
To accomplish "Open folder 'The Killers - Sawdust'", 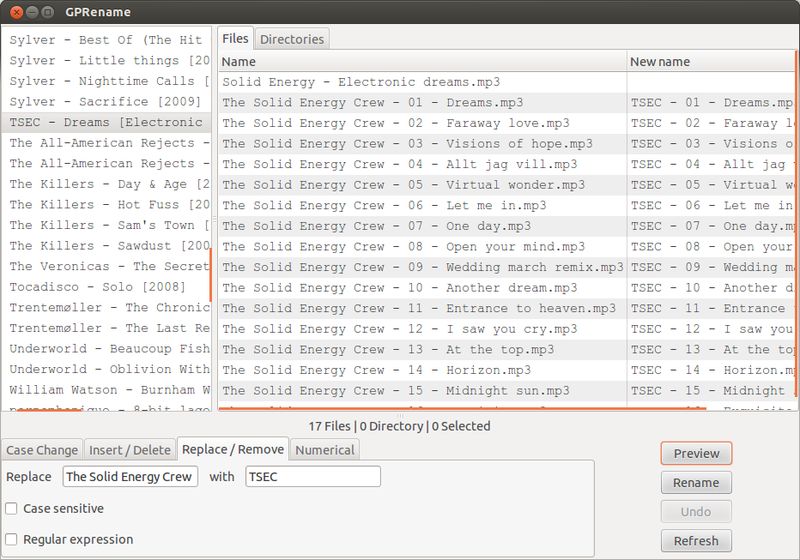I will click(x=106, y=246).
